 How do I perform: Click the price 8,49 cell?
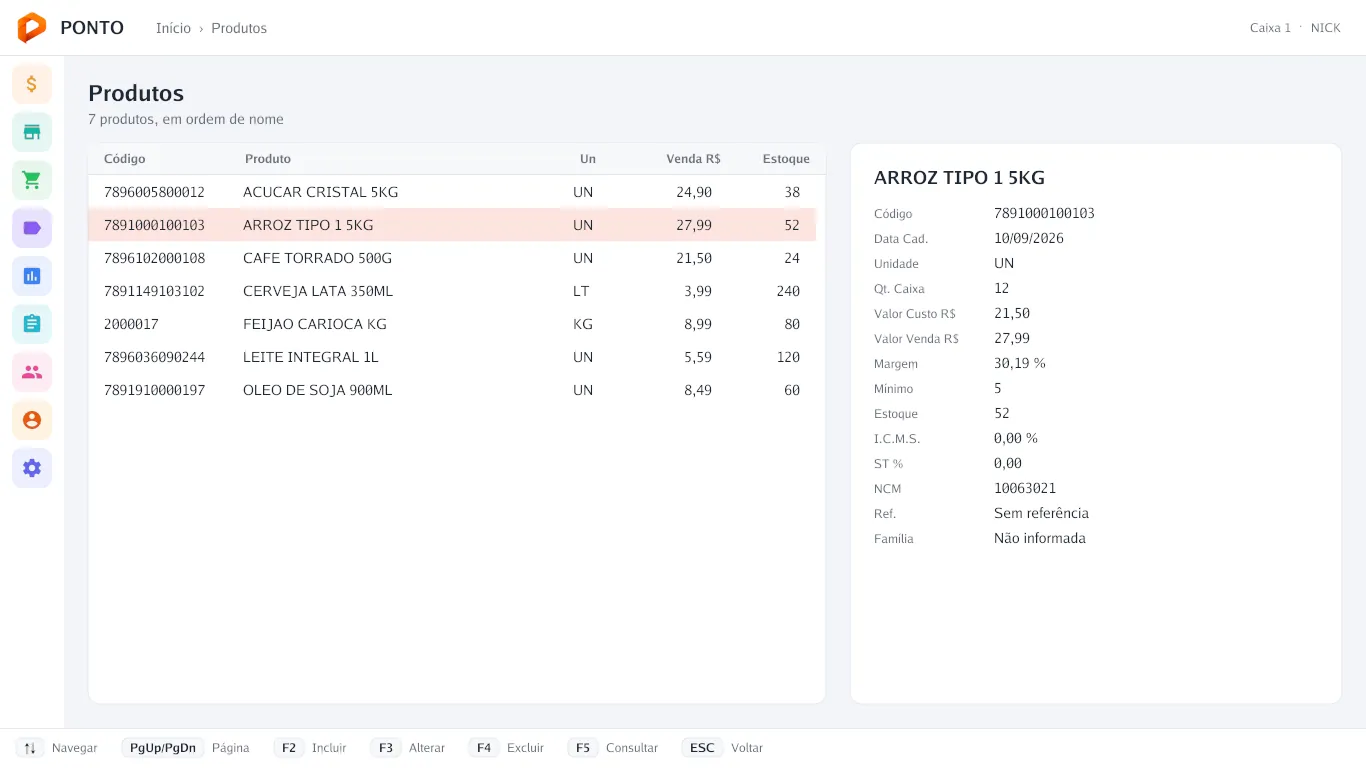(698, 390)
